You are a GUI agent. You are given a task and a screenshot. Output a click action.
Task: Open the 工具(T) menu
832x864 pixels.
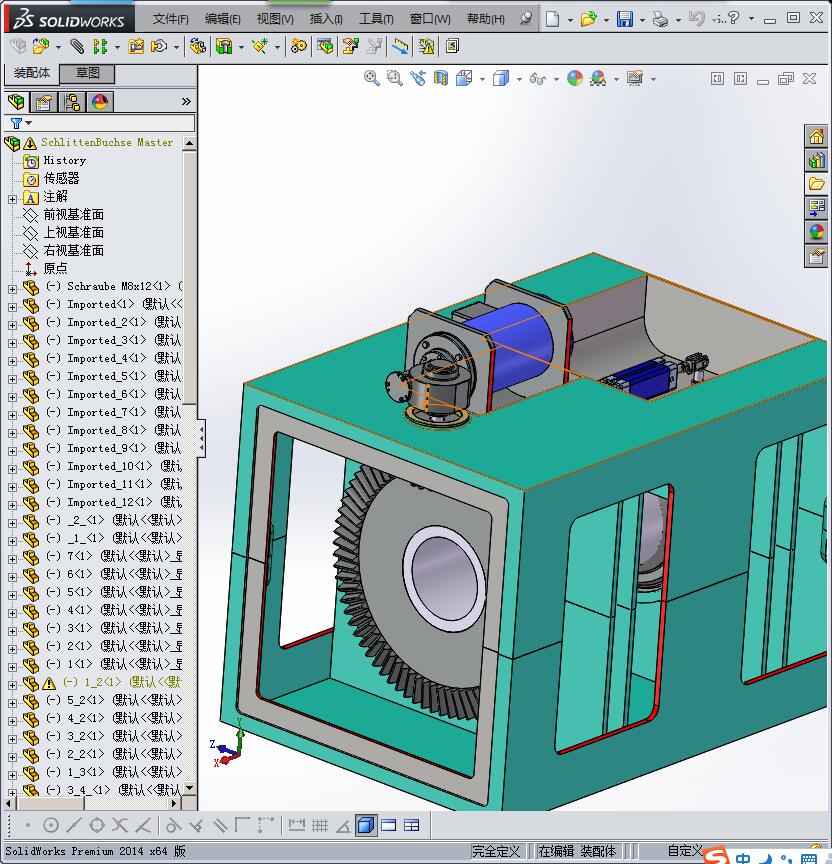point(376,19)
